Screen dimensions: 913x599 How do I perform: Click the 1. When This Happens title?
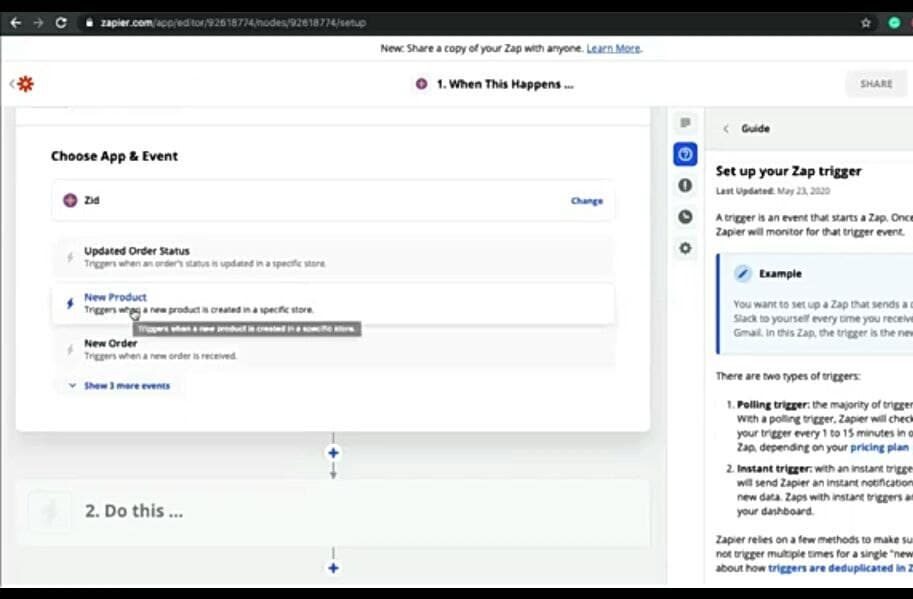pyautogui.click(x=505, y=84)
